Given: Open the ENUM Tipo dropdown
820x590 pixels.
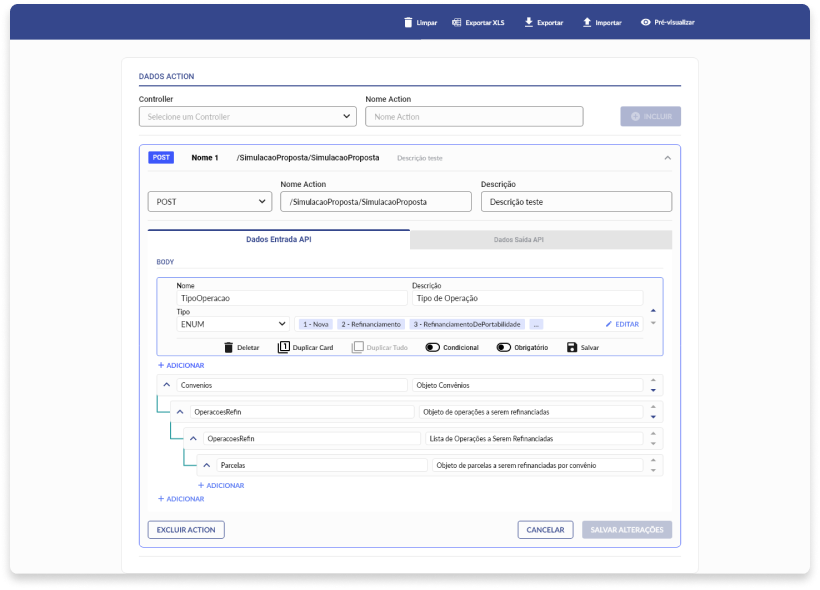Looking at the screenshot, I should [233, 324].
